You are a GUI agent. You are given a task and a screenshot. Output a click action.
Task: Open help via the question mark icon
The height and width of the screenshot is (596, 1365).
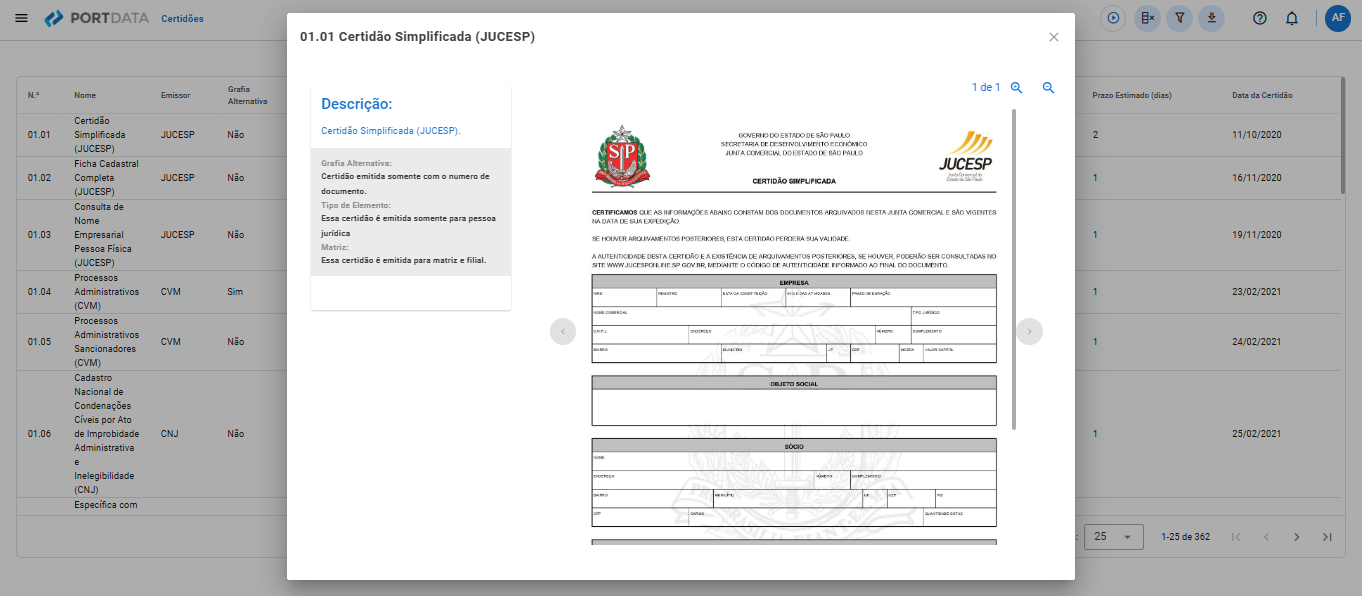tap(1260, 19)
